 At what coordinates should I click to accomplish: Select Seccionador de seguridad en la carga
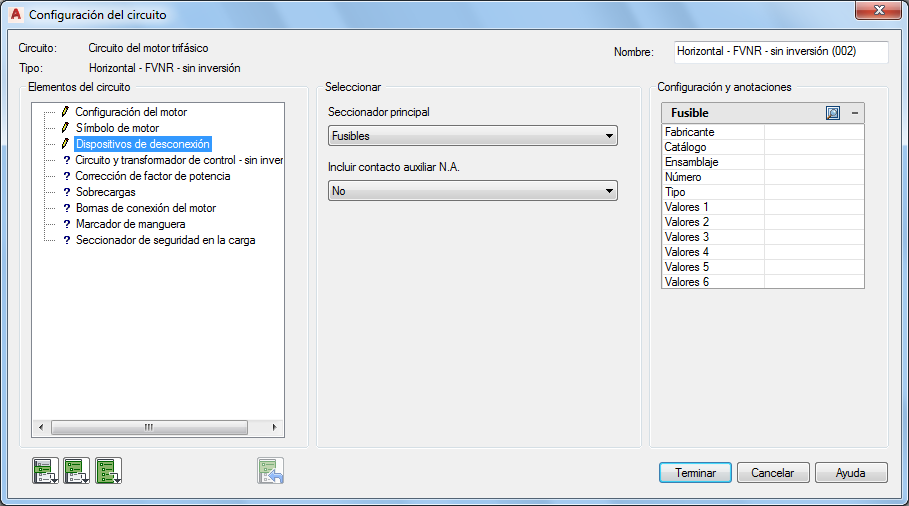165,240
